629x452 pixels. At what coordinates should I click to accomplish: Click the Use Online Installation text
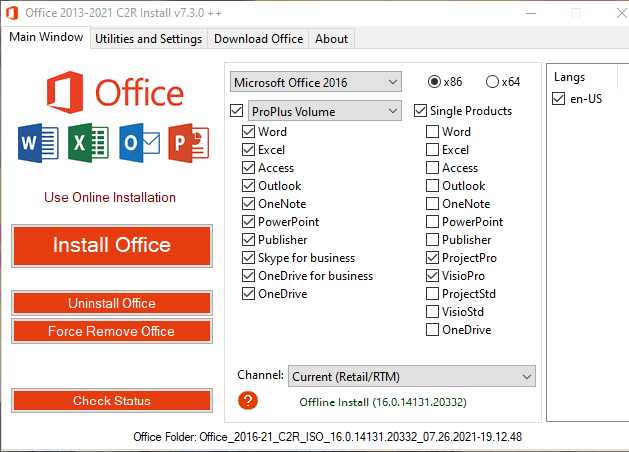110,197
